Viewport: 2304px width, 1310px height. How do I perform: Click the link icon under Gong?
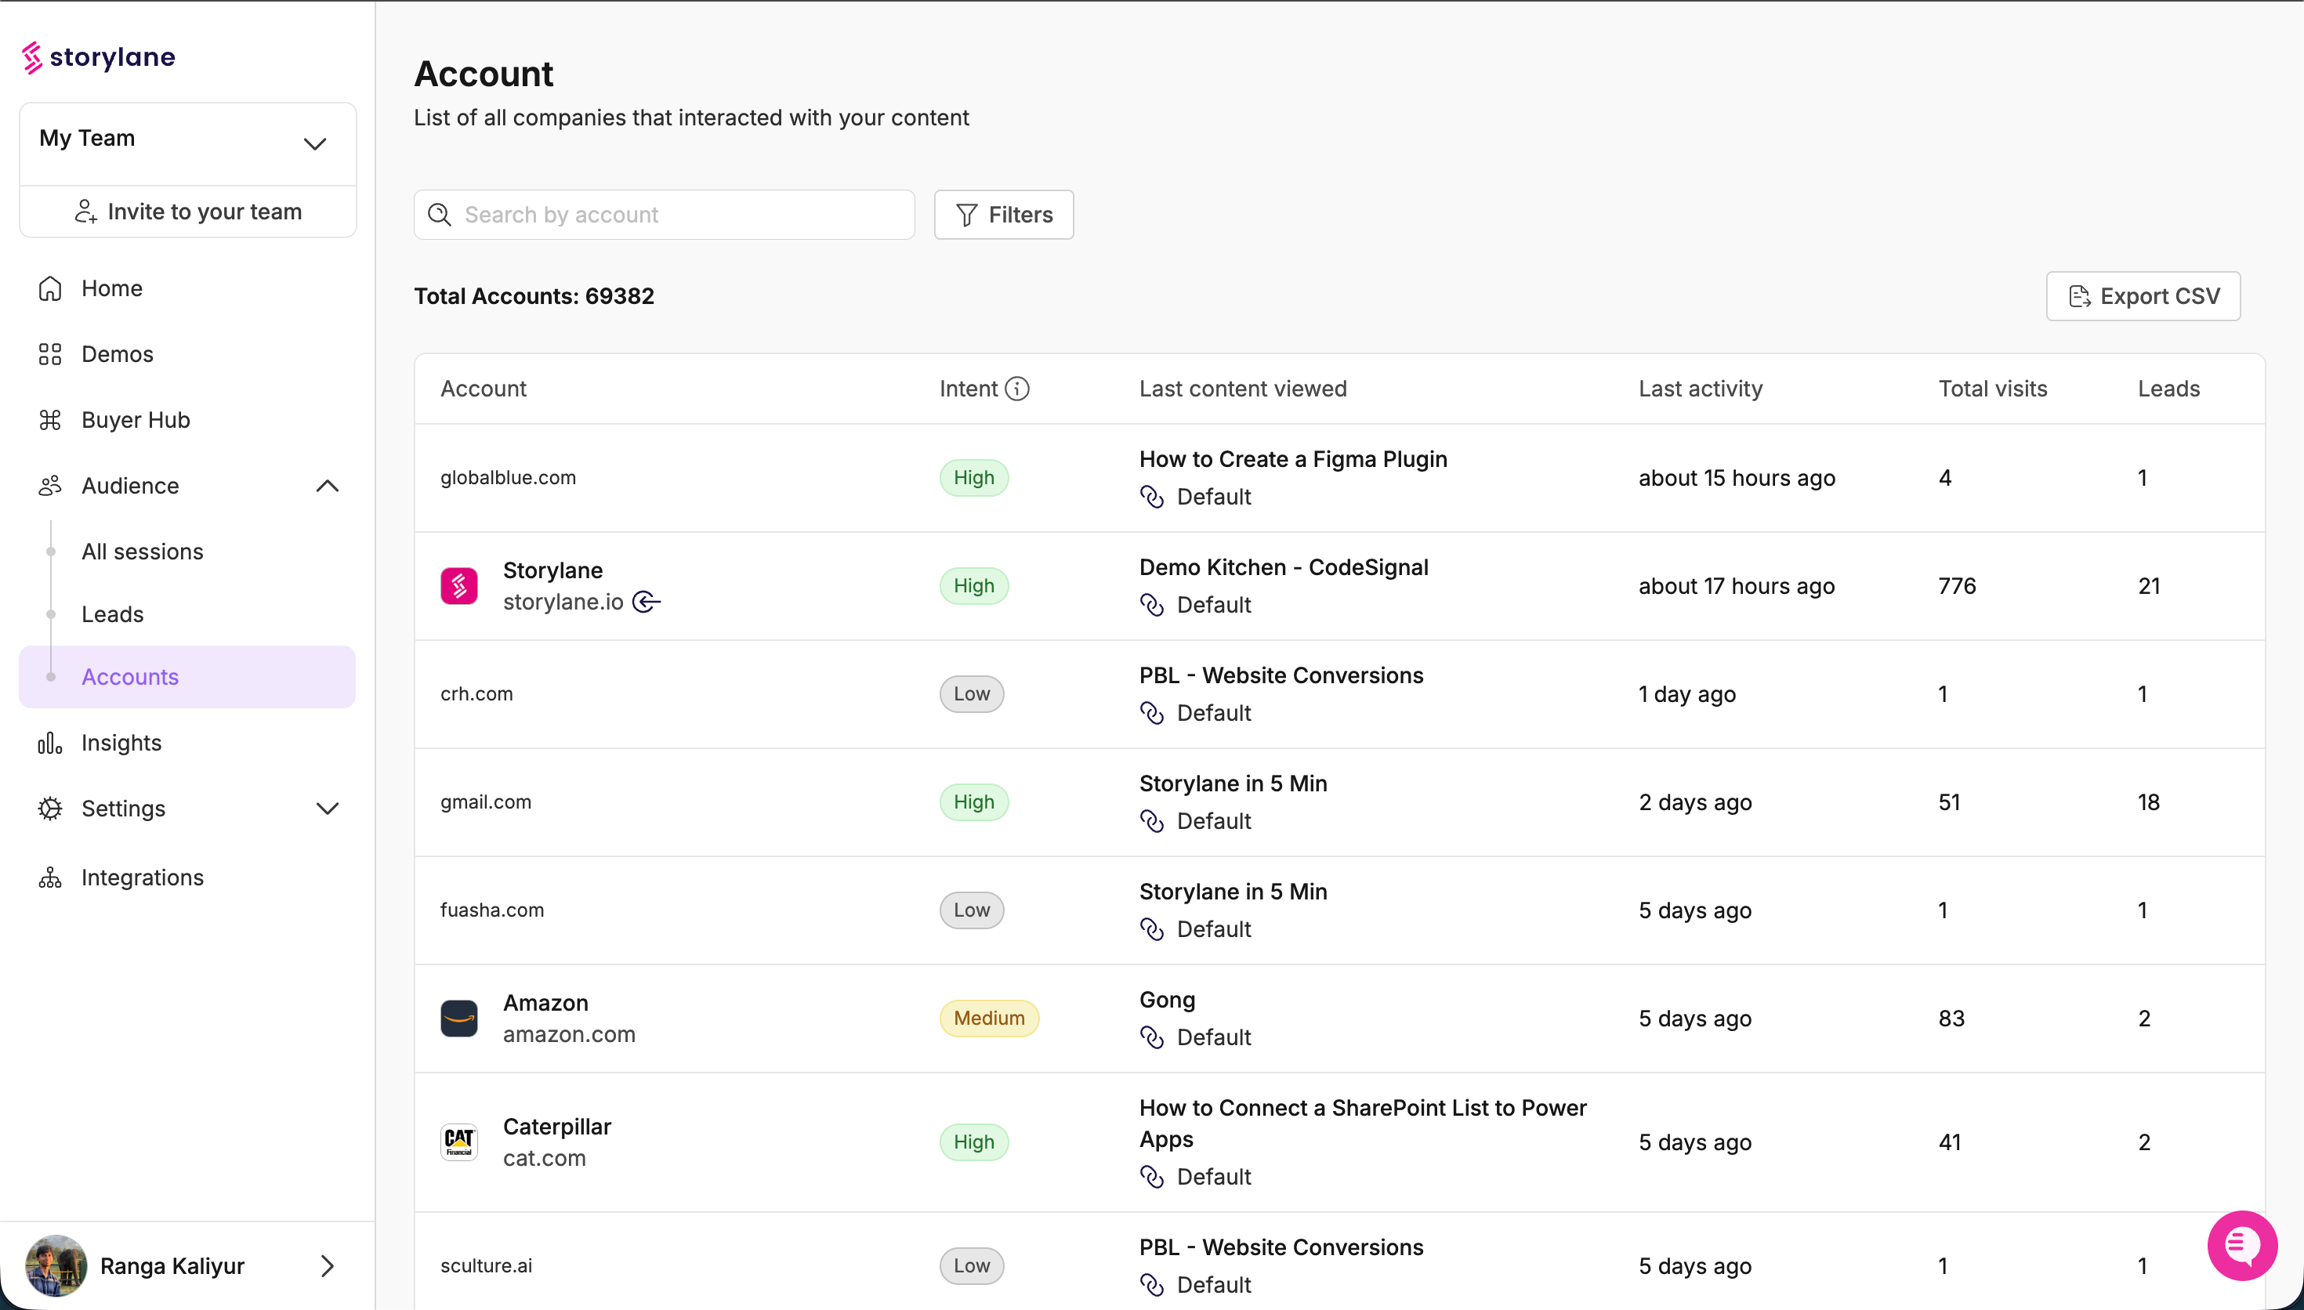tap(1152, 1038)
